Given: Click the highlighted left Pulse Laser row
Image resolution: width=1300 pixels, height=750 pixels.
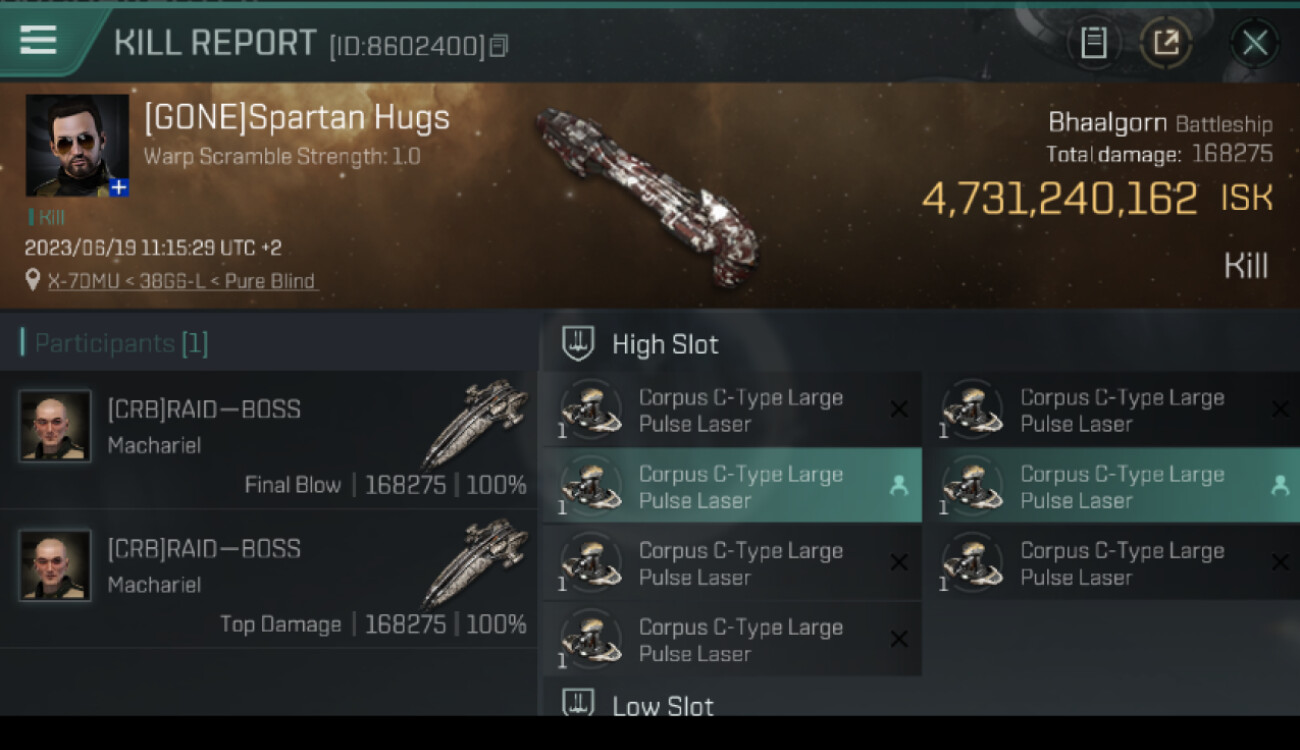Looking at the screenshot, I should pyautogui.click(x=730, y=486).
